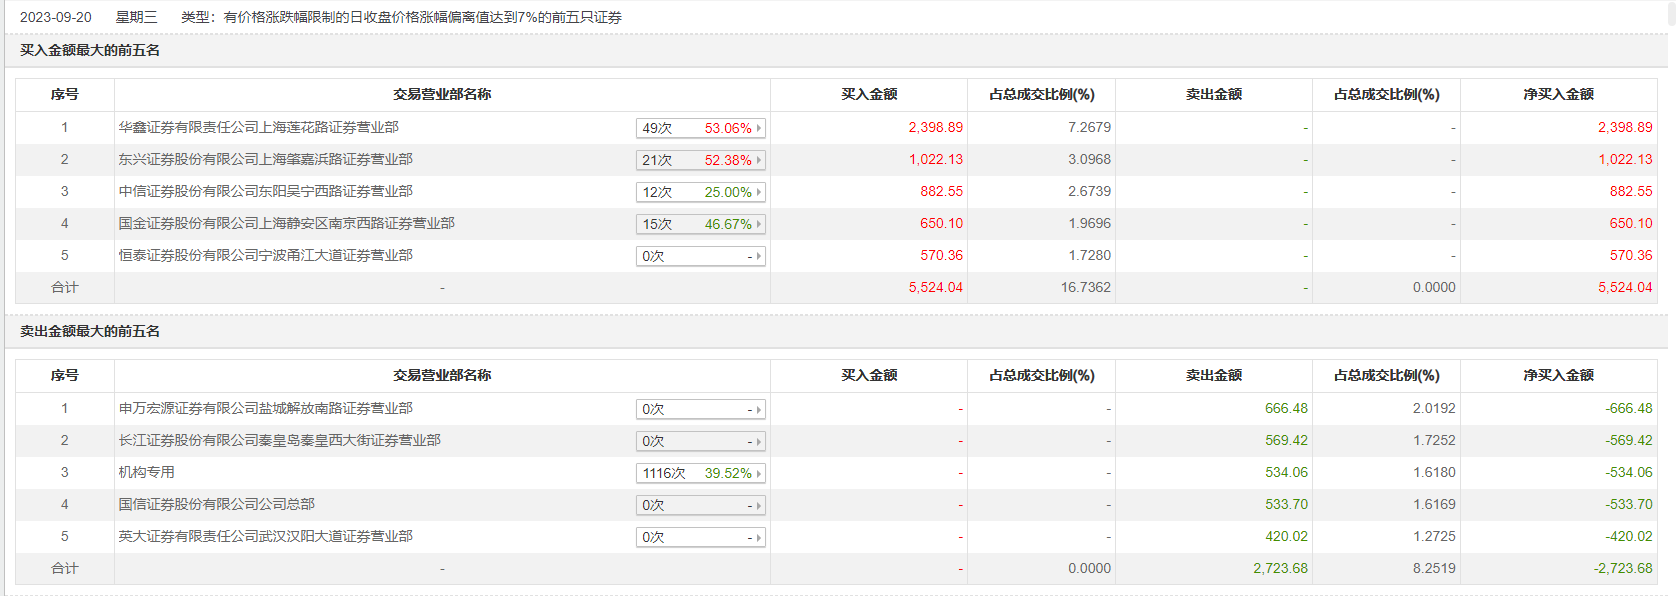Click 净买入金额 header in buy table
The image size is (1676, 596).
click(1558, 94)
